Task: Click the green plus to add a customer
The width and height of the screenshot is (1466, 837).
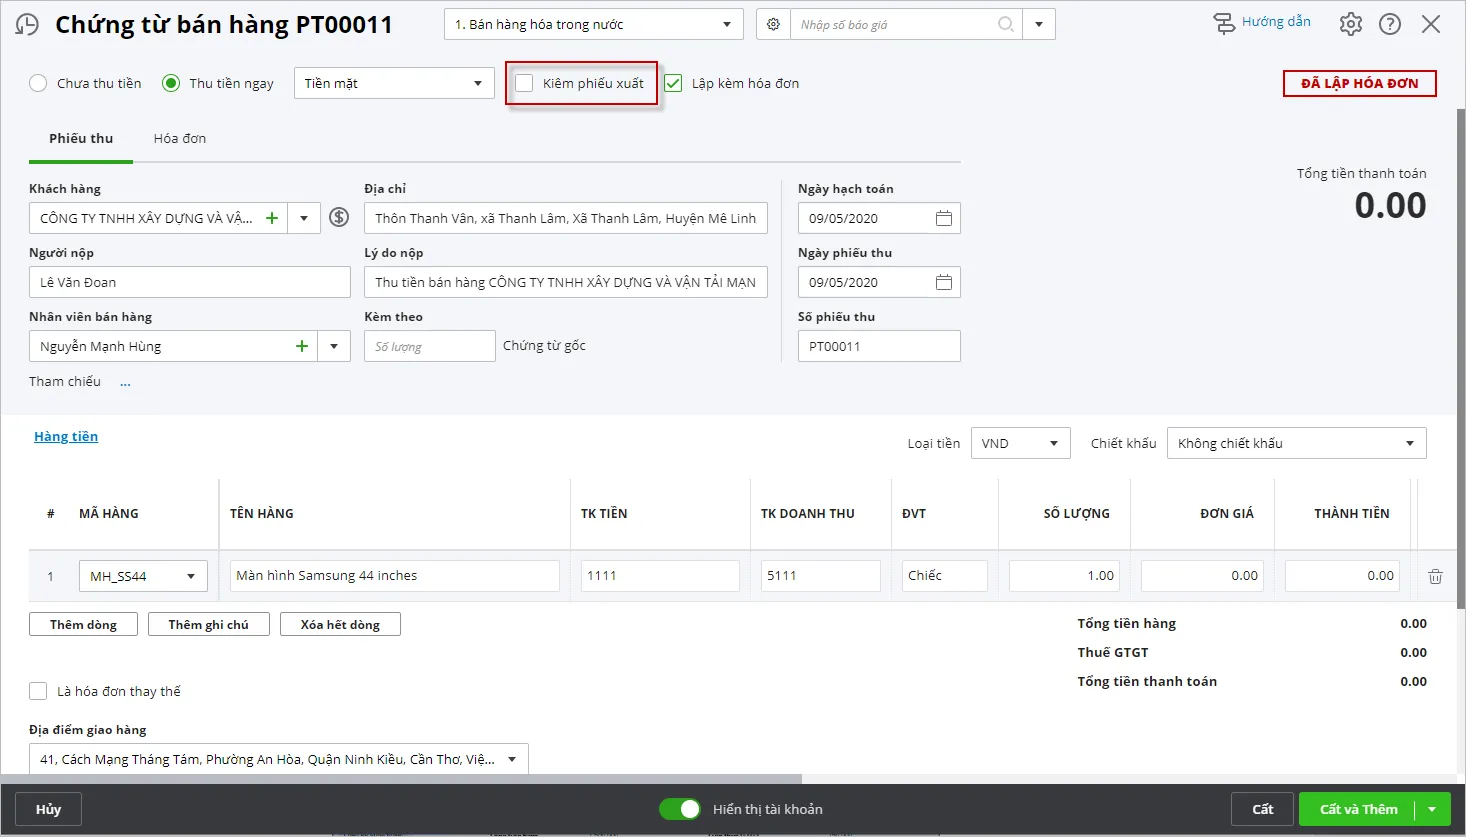Action: point(271,218)
